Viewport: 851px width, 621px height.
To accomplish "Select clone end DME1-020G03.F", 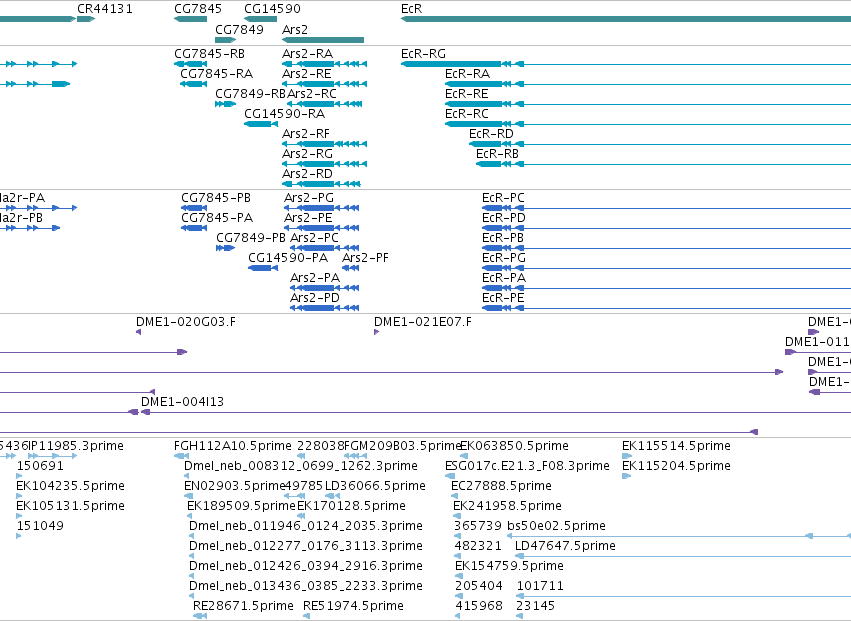I will pyautogui.click(x=186, y=322).
